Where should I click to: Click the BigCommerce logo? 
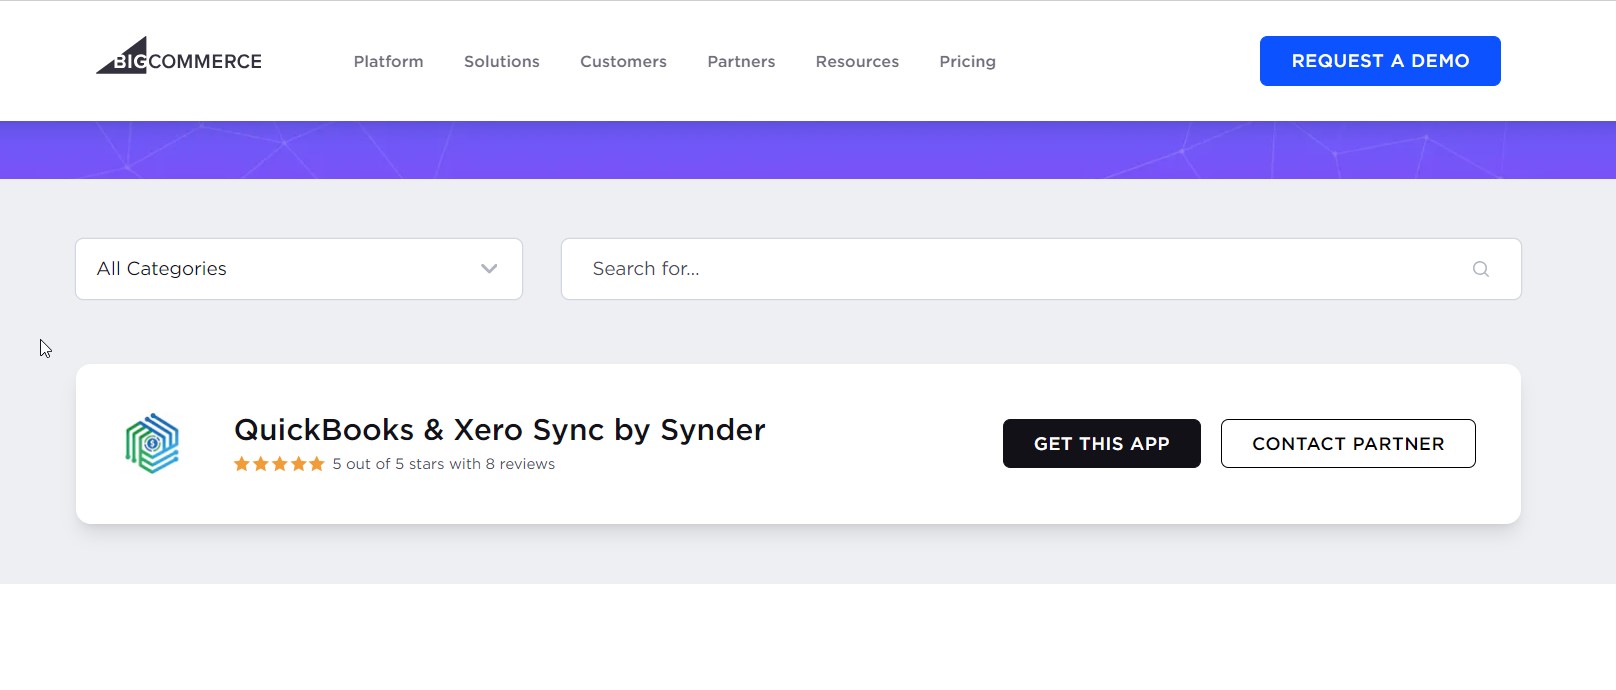[179, 60]
